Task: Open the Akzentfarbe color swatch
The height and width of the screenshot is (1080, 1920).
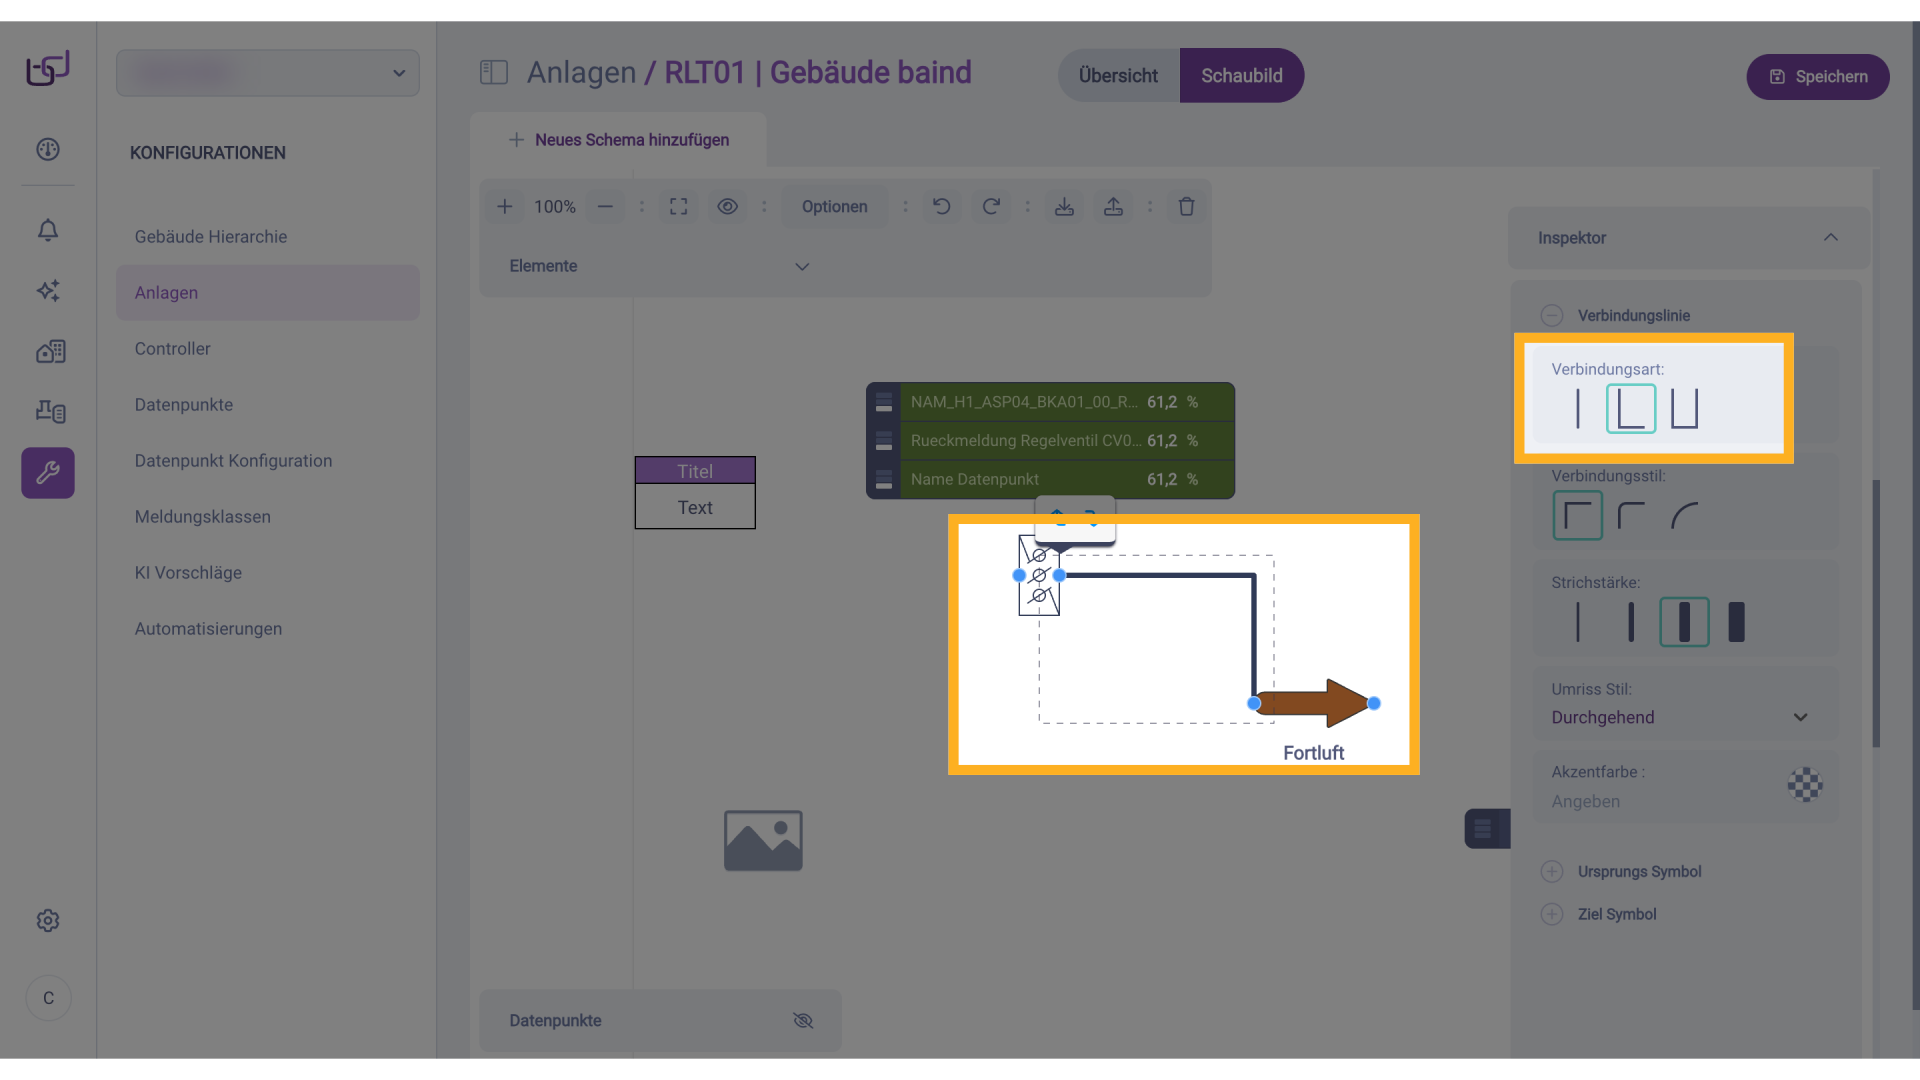Action: (1804, 786)
